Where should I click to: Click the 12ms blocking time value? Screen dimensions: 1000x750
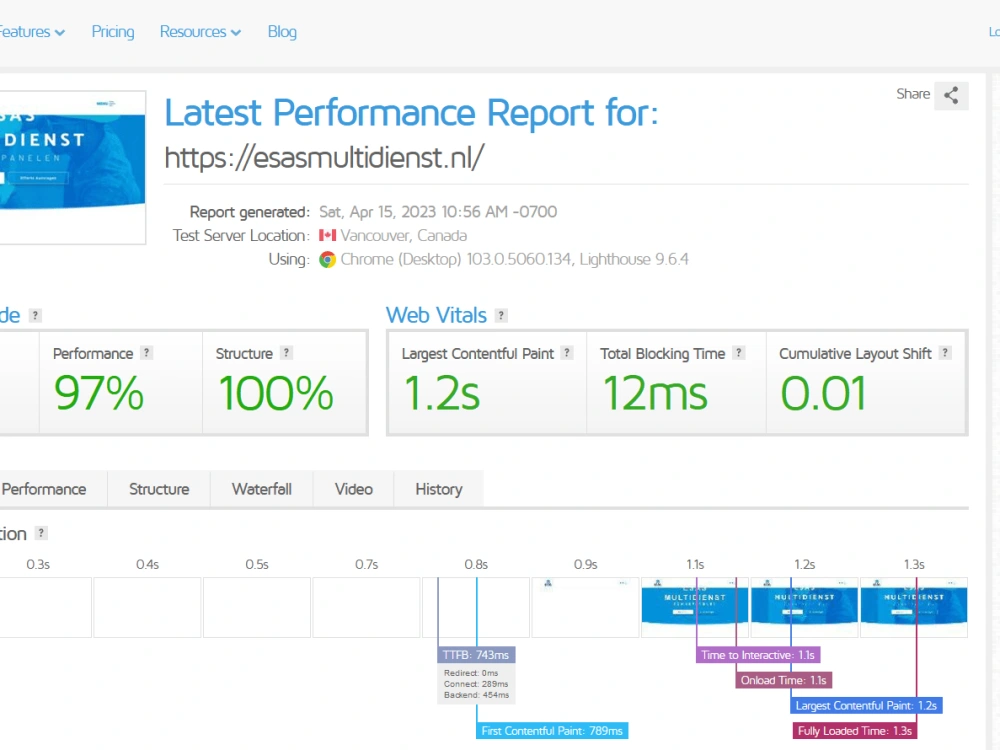coord(655,393)
